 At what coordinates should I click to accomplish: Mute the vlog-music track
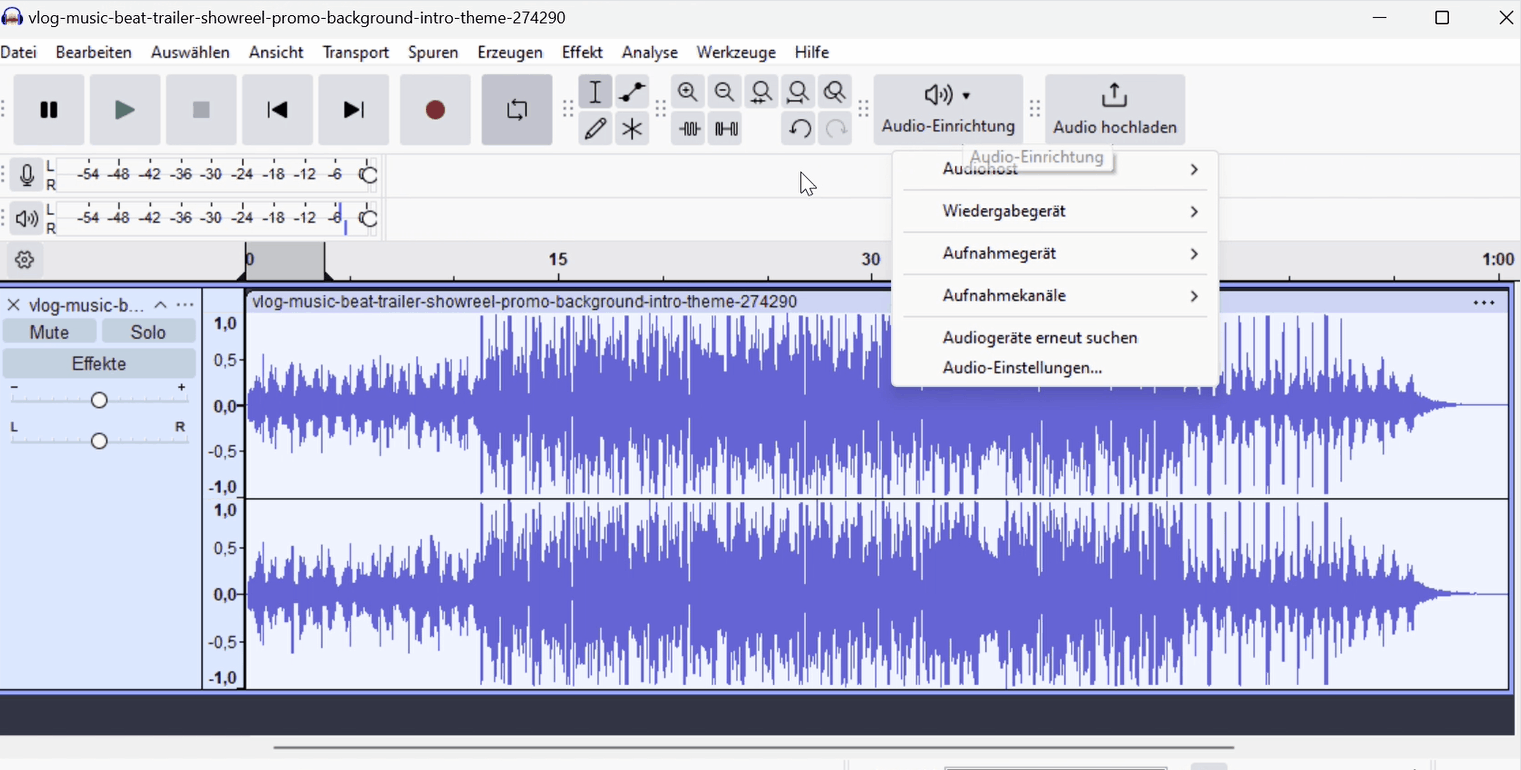click(49, 332)
